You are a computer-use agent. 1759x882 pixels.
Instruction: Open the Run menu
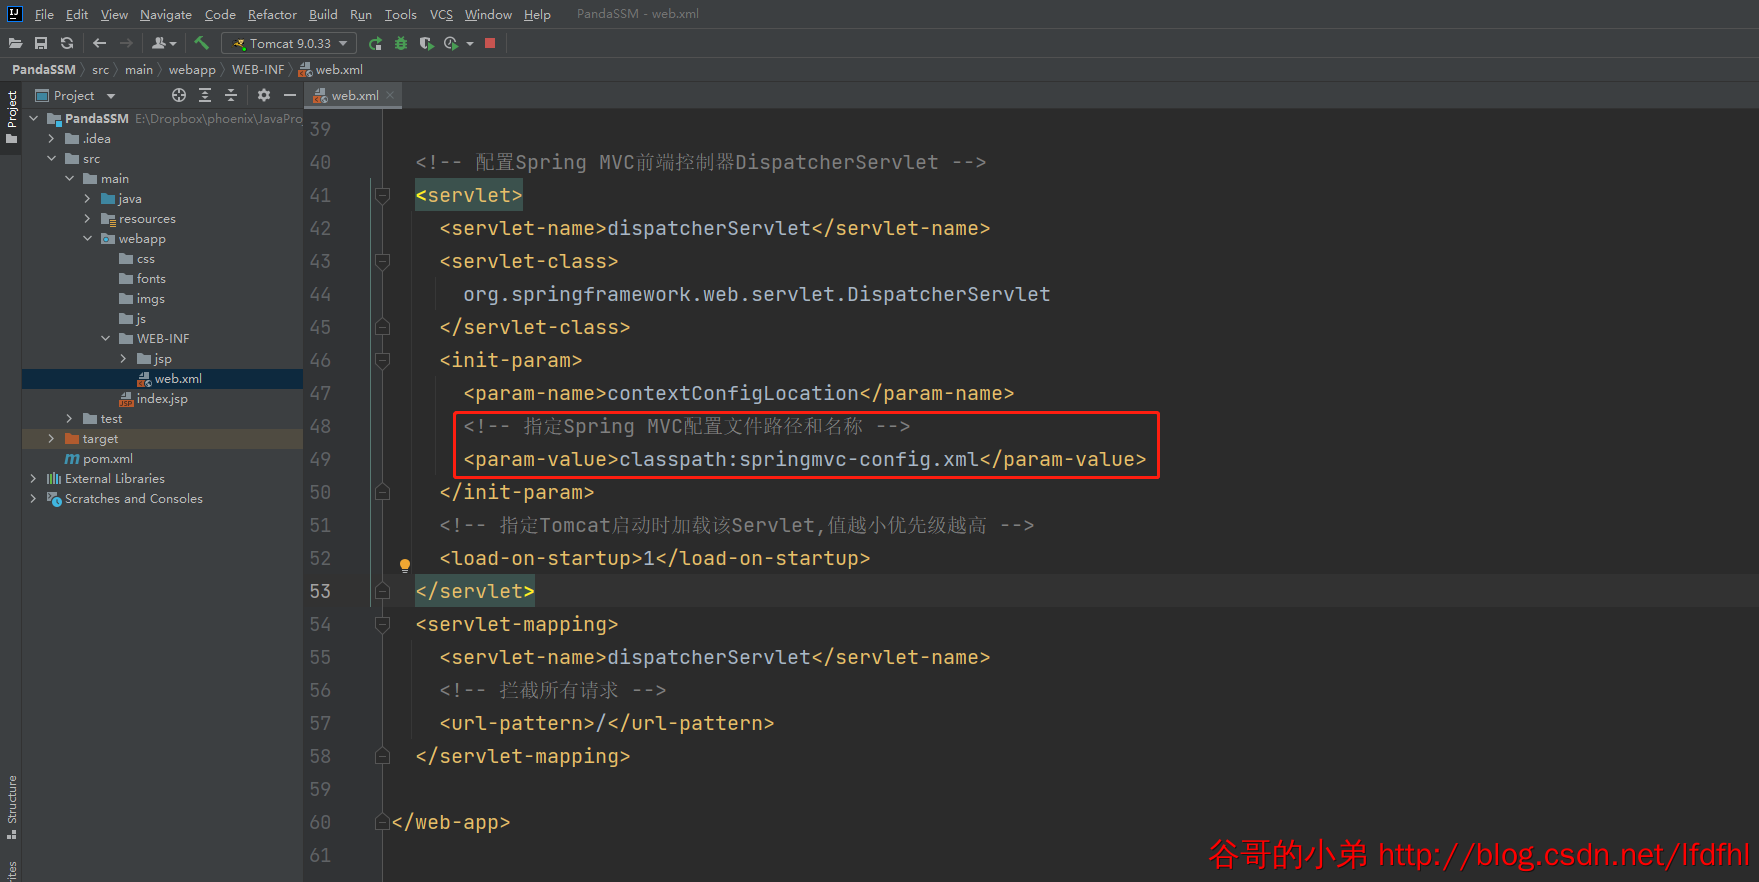[x=361, y=14]
